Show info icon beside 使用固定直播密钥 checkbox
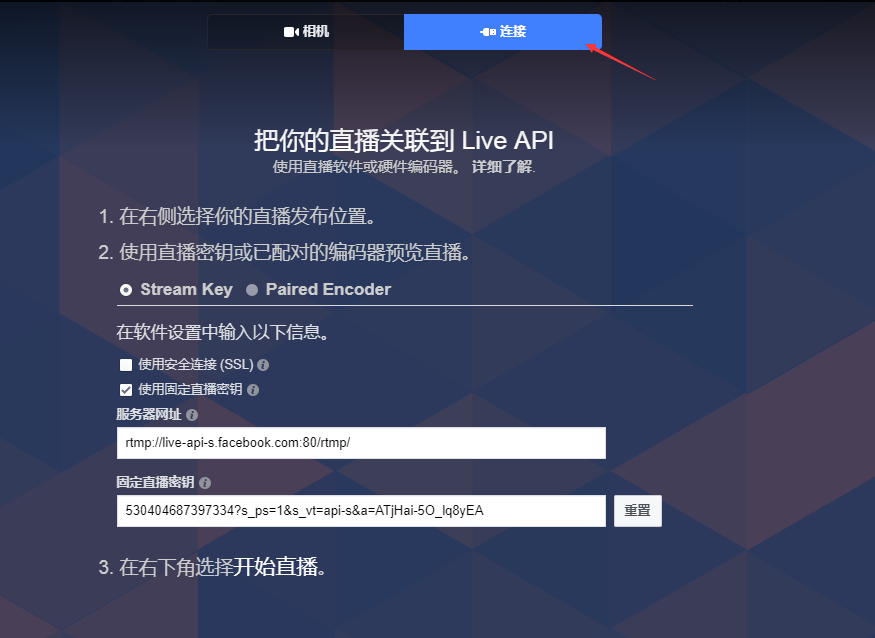Screen dimensions: 875x638 (253, 390)
